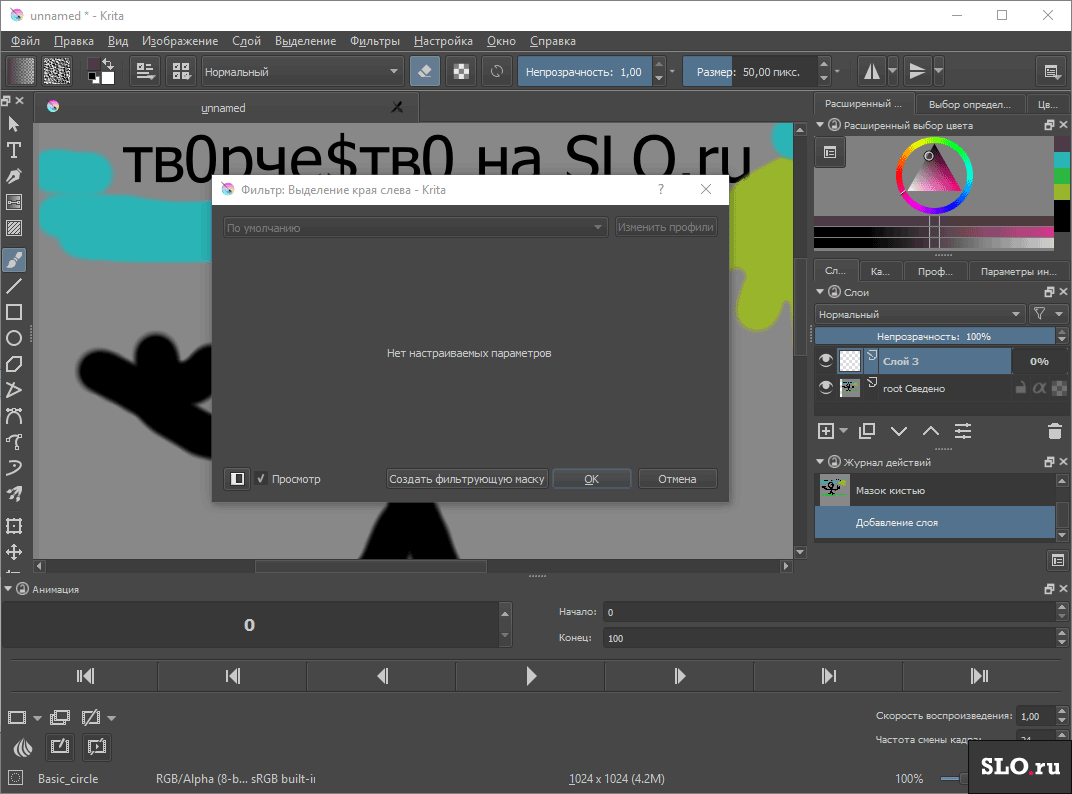Collapse the Анимация docker
Image resolution: width=1072 pixels, height=794 pixels.
8,589
